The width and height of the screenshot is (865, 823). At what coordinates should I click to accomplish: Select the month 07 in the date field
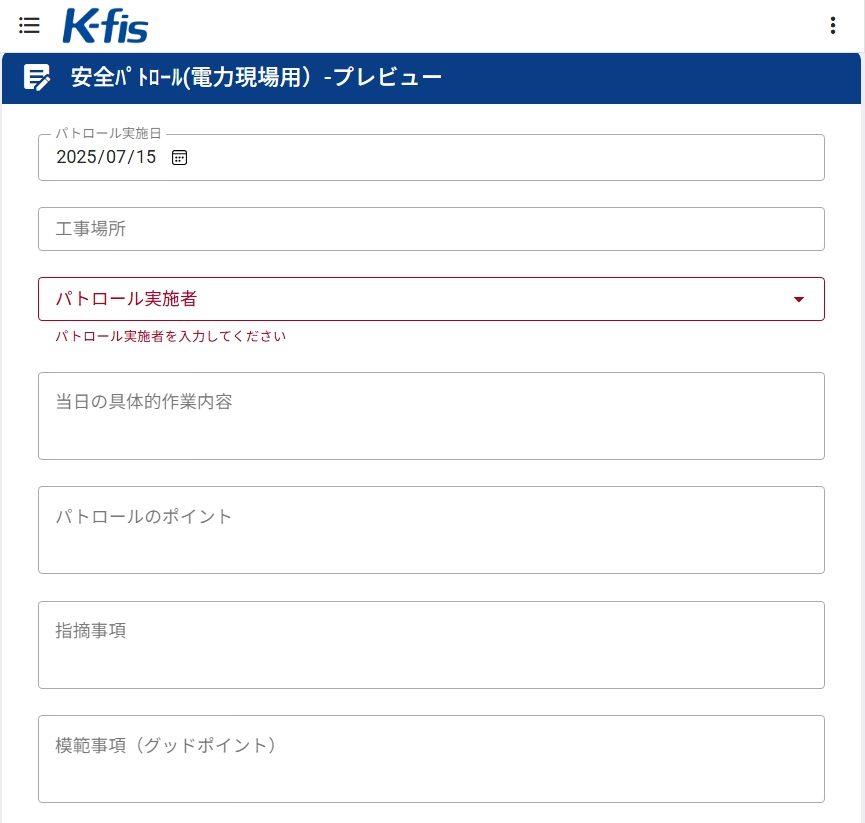[116, 157]
